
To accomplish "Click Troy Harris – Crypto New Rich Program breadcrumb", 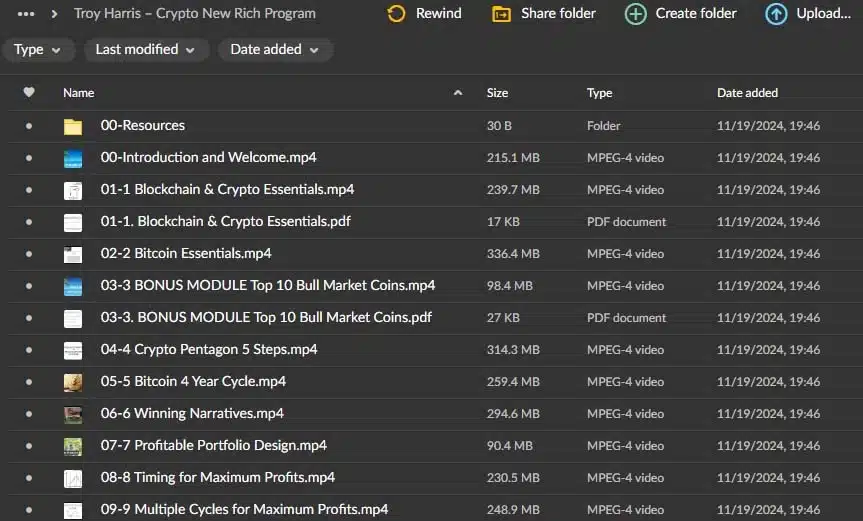I will pos(195,13).
